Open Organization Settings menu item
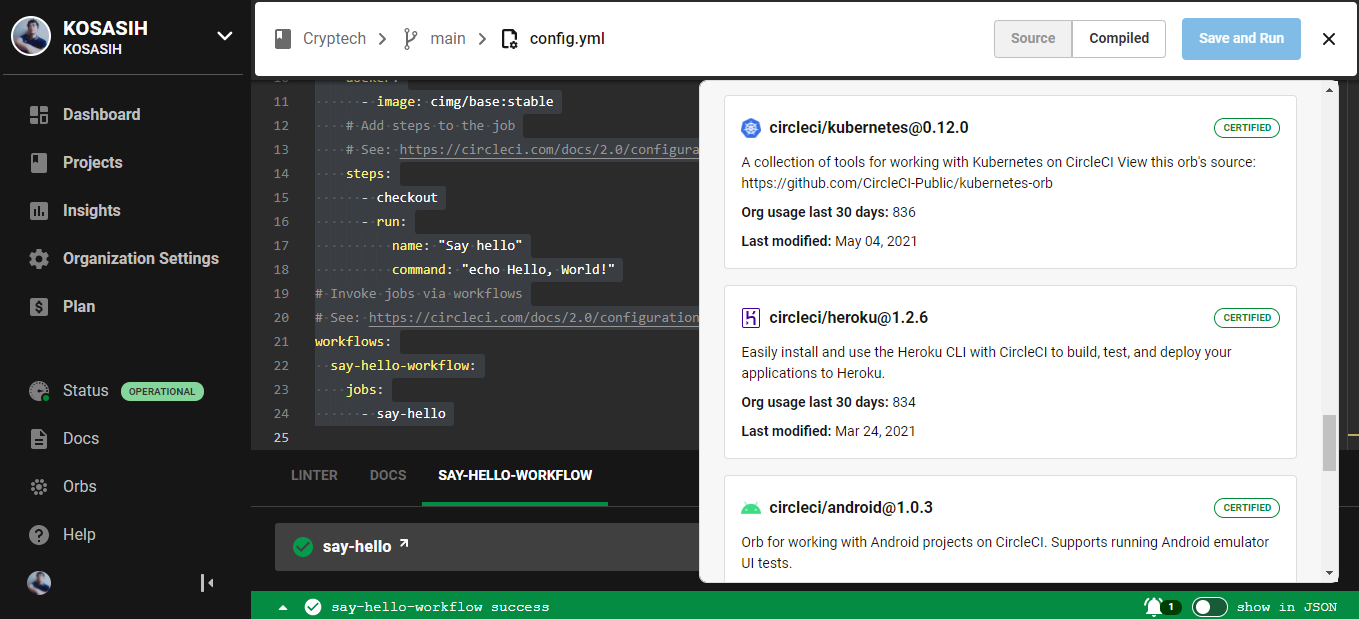The width and height of the screenshot is (1359, 619). 141,258
